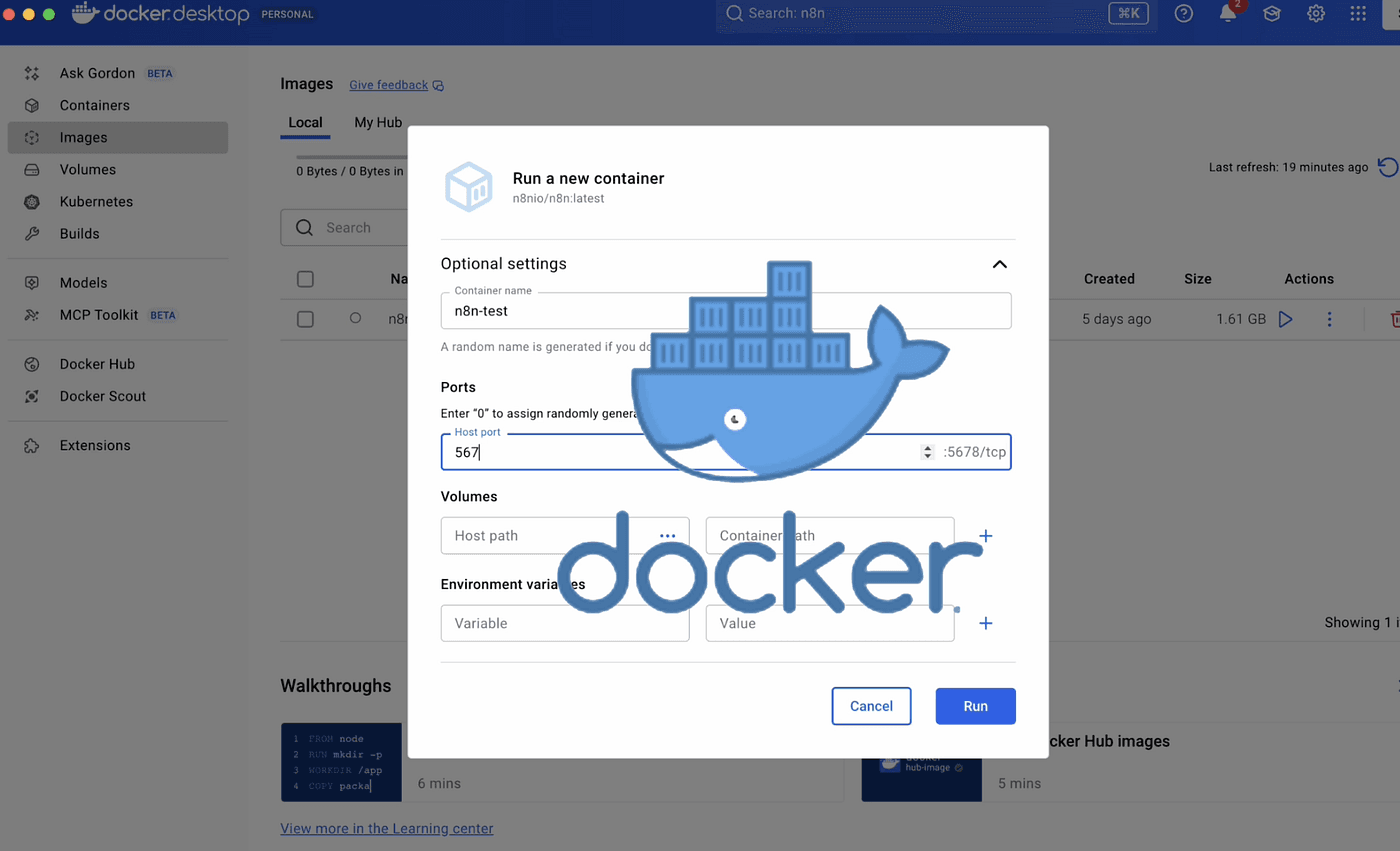1400x851 pixels.
Task: Check the n8n image row checkbox
Action: click(x=306, y=319)
